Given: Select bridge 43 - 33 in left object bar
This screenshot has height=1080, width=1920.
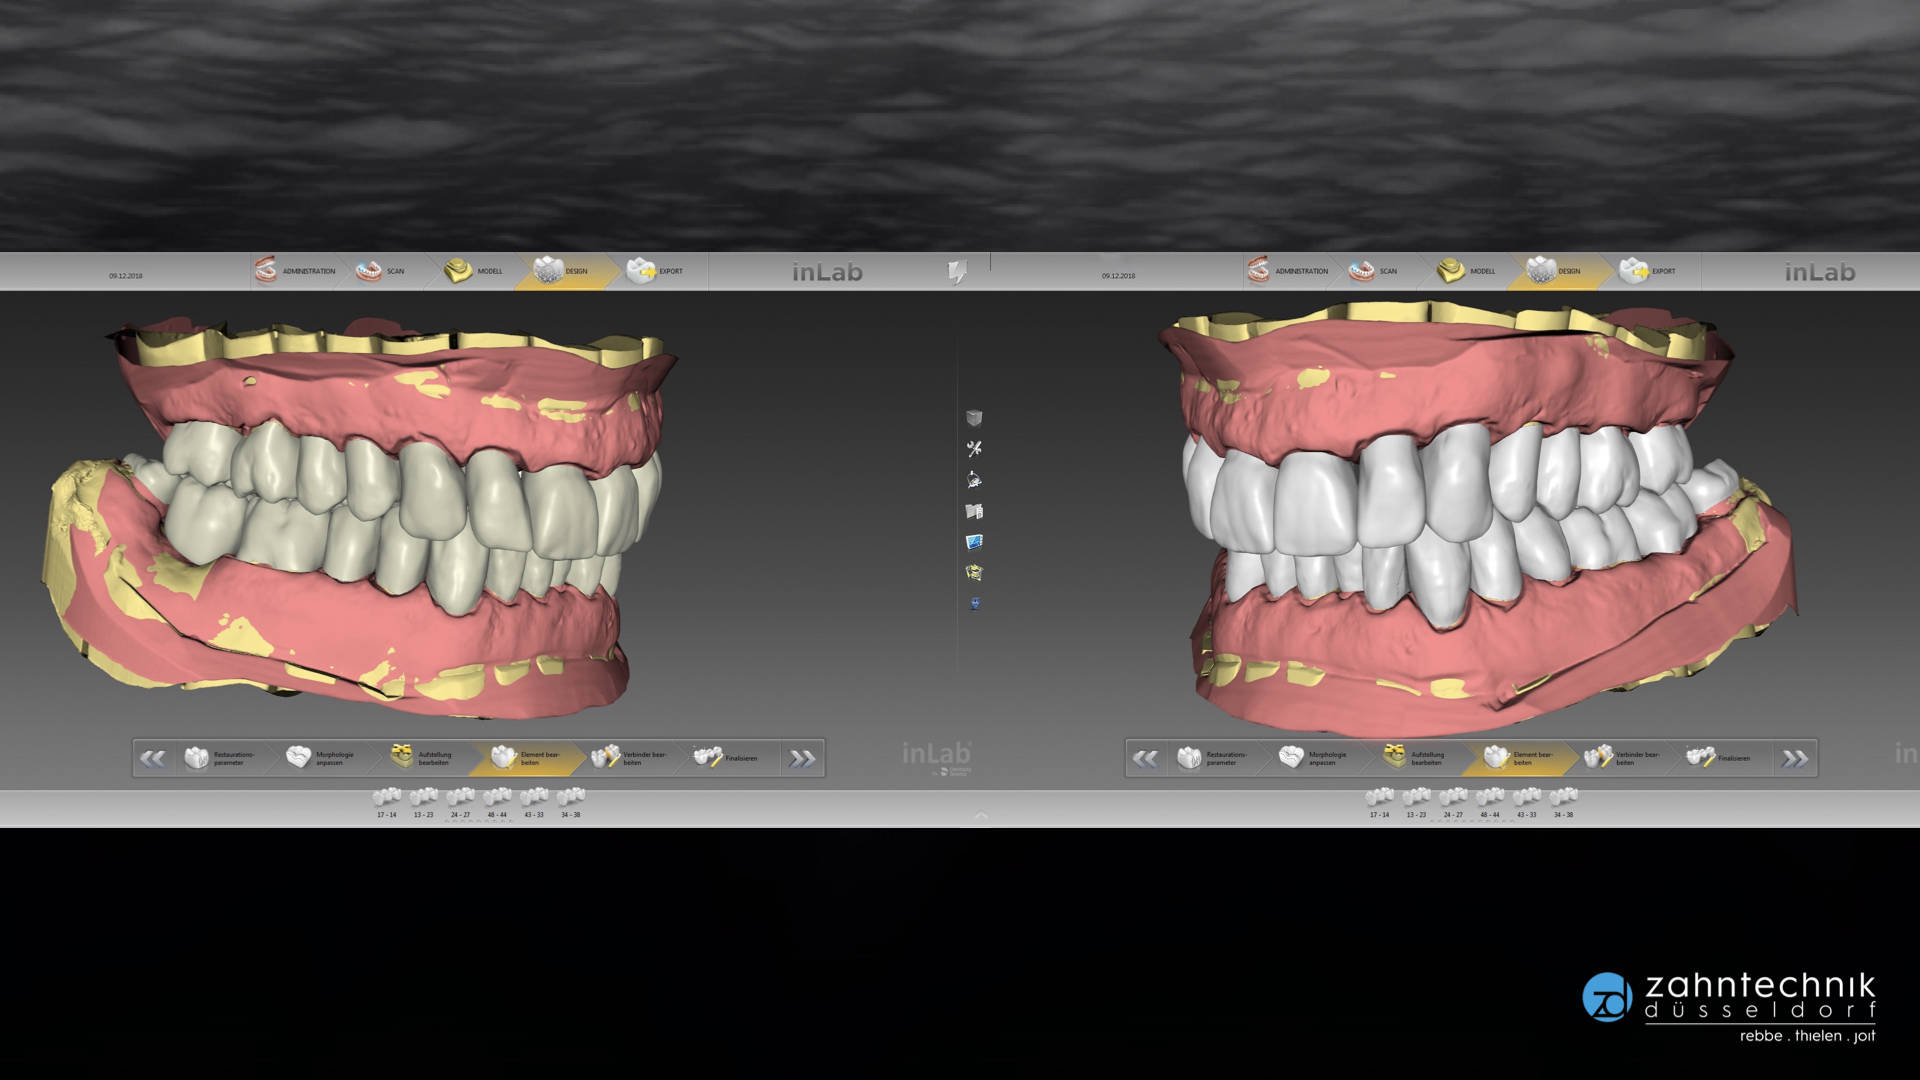Looking at the screenshot, I should click(534, 803).
